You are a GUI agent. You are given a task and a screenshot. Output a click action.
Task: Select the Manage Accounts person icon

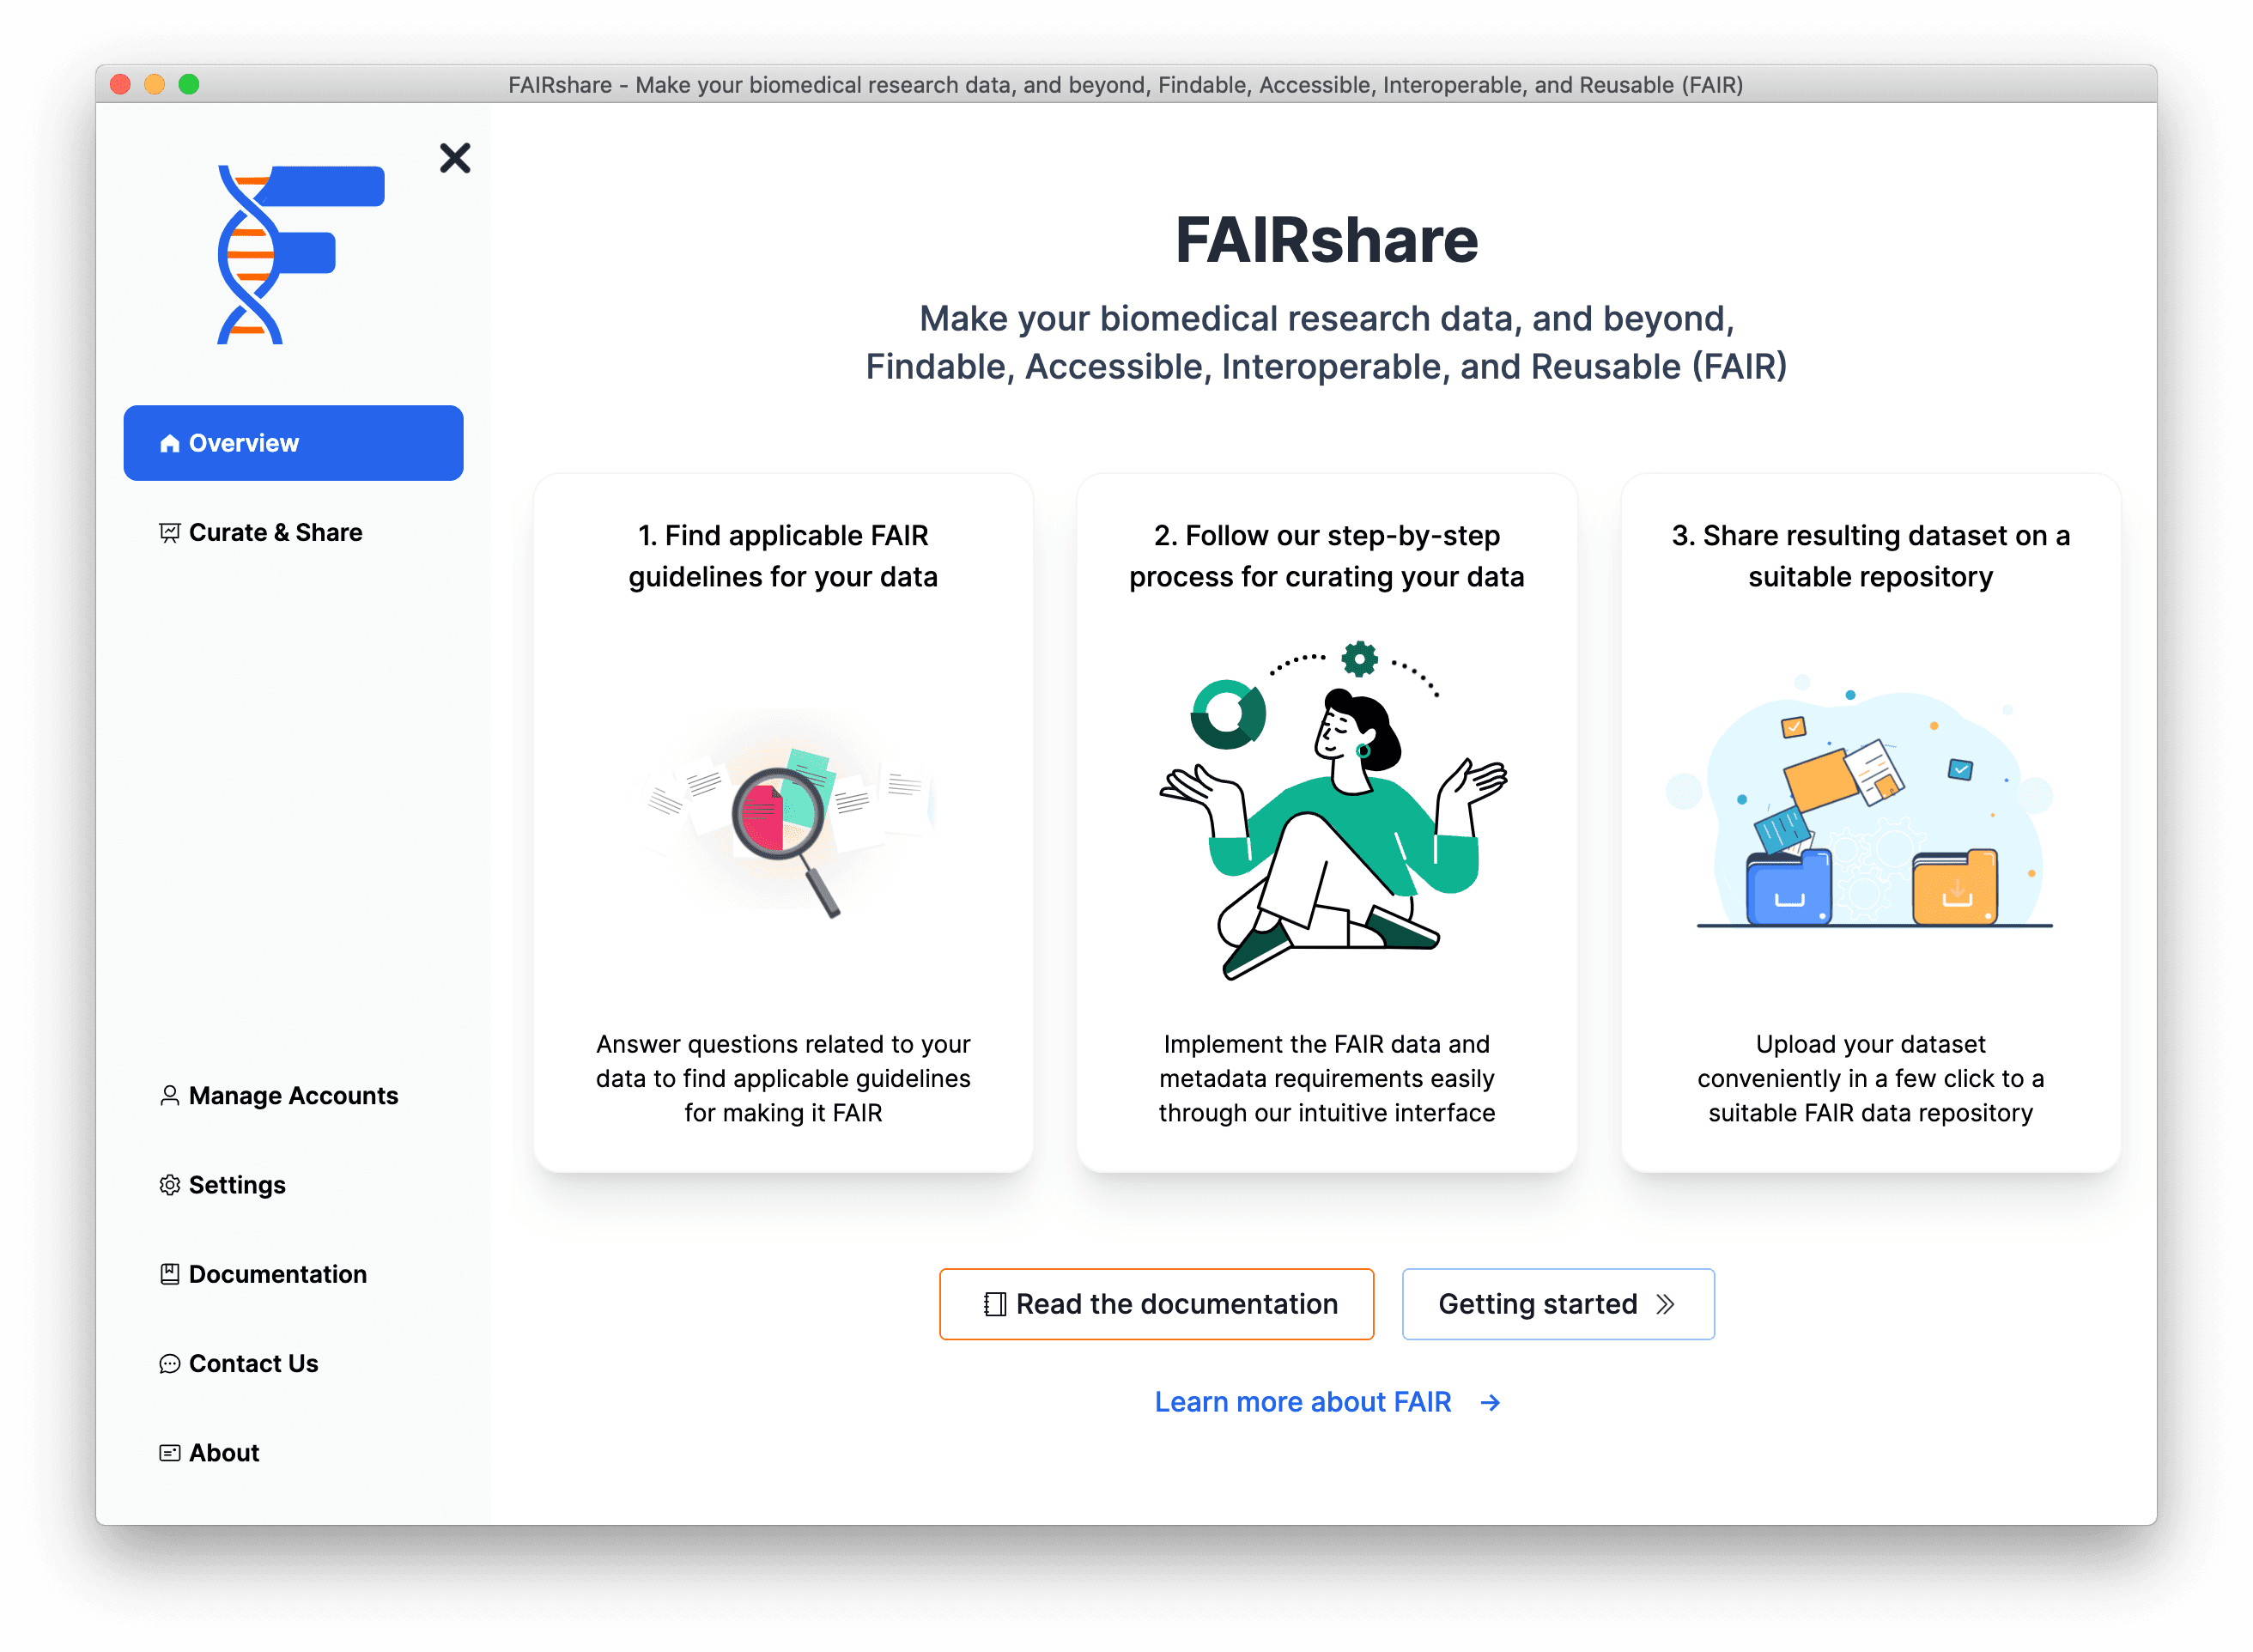pyautogui.click(x=170, y=1096)
